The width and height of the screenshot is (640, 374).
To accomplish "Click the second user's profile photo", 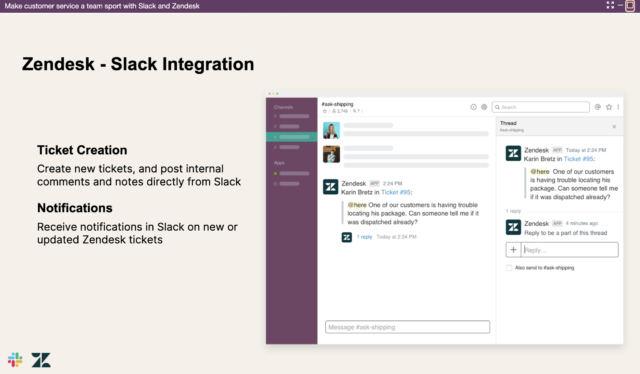I will 331,154.
